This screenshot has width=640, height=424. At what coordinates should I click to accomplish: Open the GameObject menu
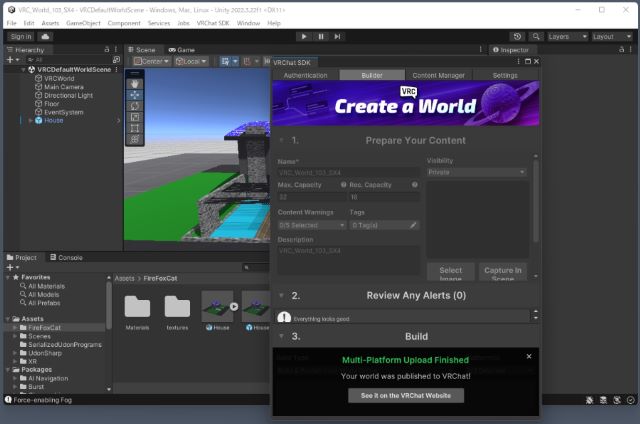tap(83, 23)
